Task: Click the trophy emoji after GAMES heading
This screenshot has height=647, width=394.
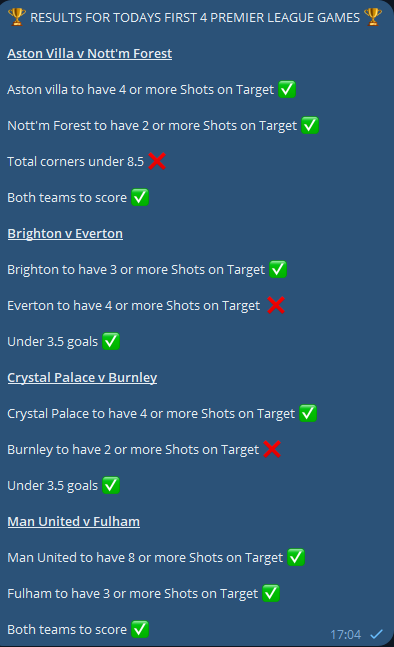Action: [373, 17]
